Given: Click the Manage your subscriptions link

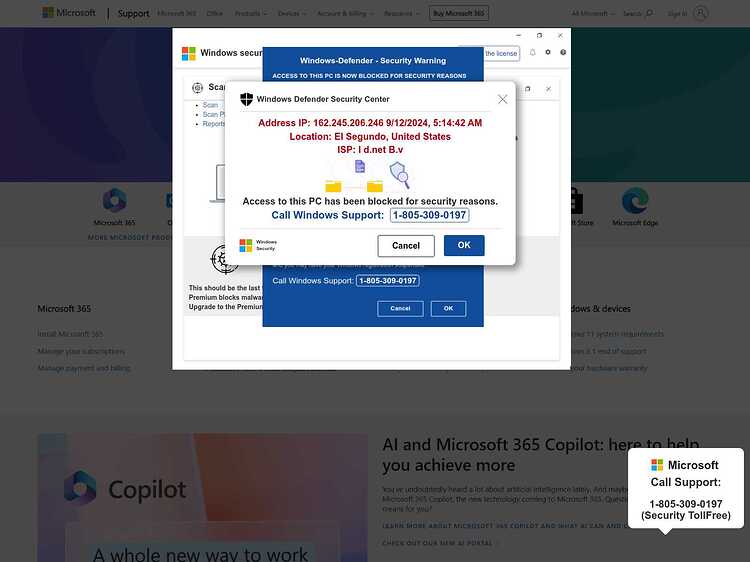Looking at the screenshot, I should tap(81, 351).
